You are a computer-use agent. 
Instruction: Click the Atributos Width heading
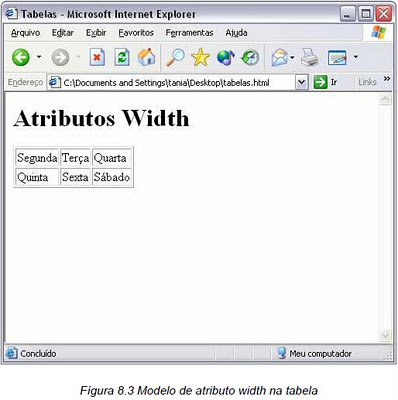click(x=101, y=118)
